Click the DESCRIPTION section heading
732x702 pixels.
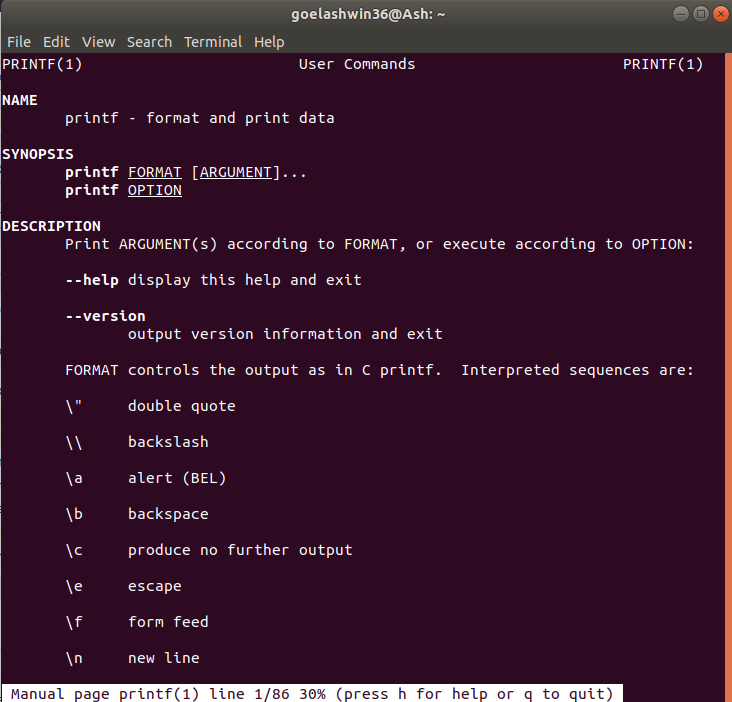(51, 226)
